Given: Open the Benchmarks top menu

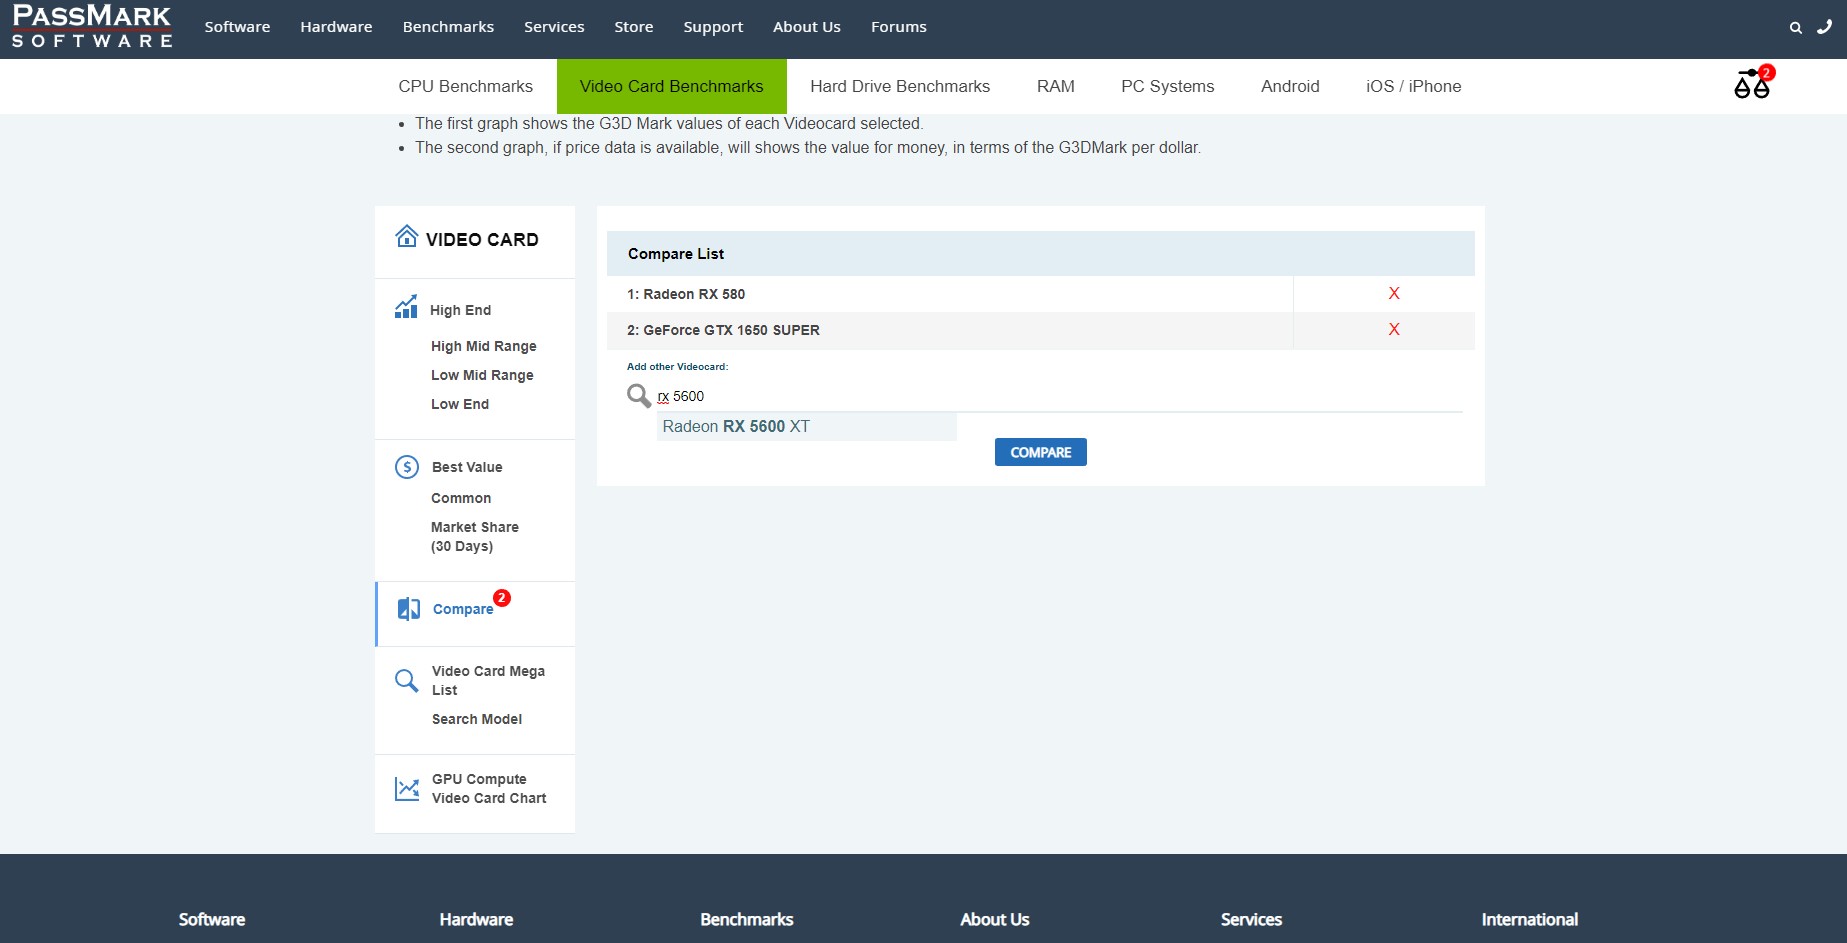Looking at the screenshot, I should pos(448,27).
